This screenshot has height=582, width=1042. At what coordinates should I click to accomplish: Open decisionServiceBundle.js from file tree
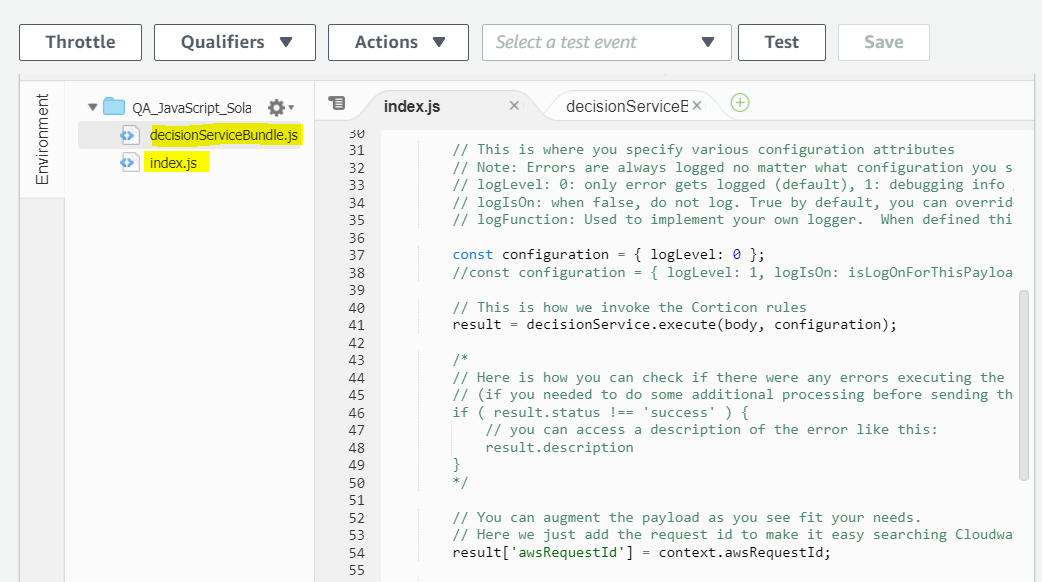tap(224, 135)
